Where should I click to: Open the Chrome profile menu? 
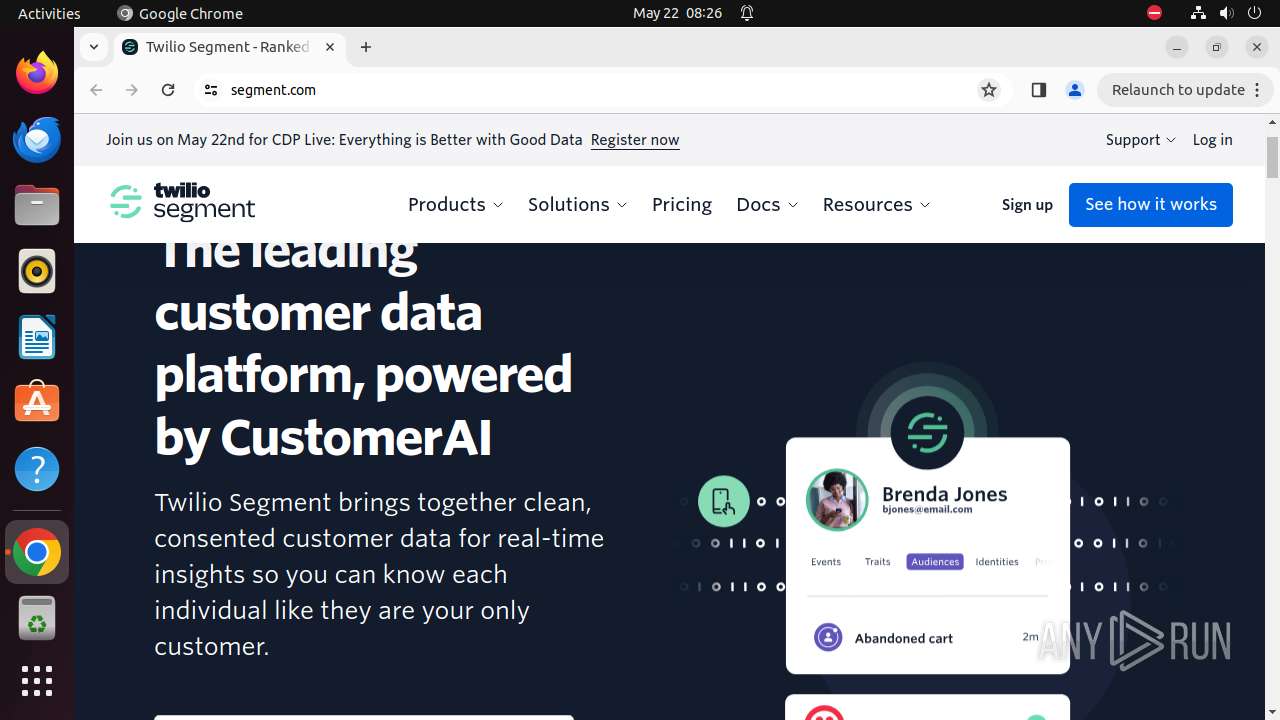click(x=1075, y=90)
